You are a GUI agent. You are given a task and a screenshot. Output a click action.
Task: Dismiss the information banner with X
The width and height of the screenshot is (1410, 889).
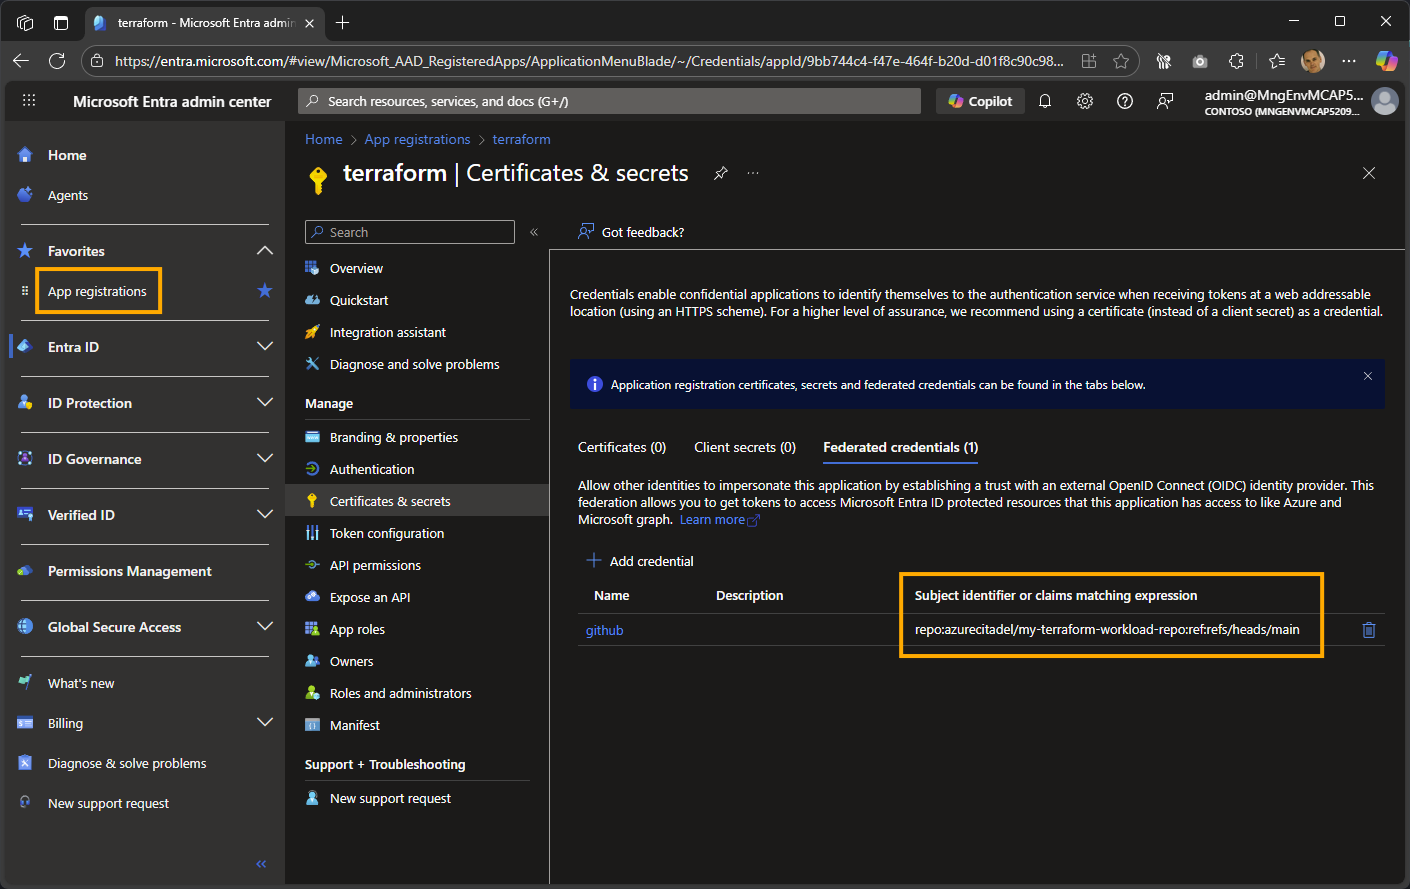pos(1367,376)
